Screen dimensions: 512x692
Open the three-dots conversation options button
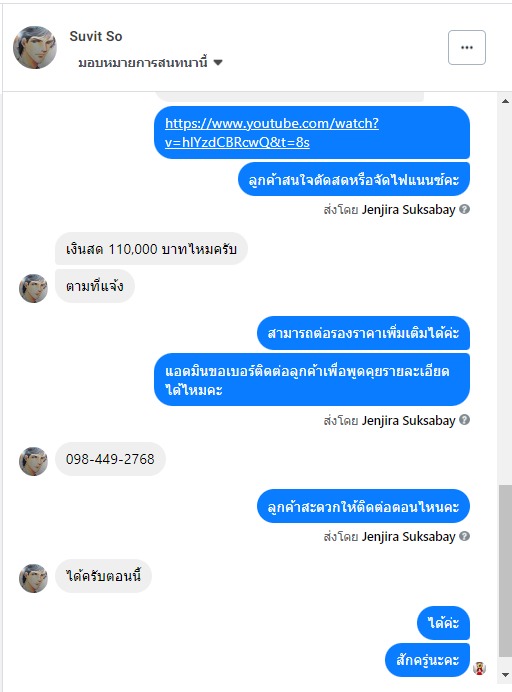coord(467,47)
